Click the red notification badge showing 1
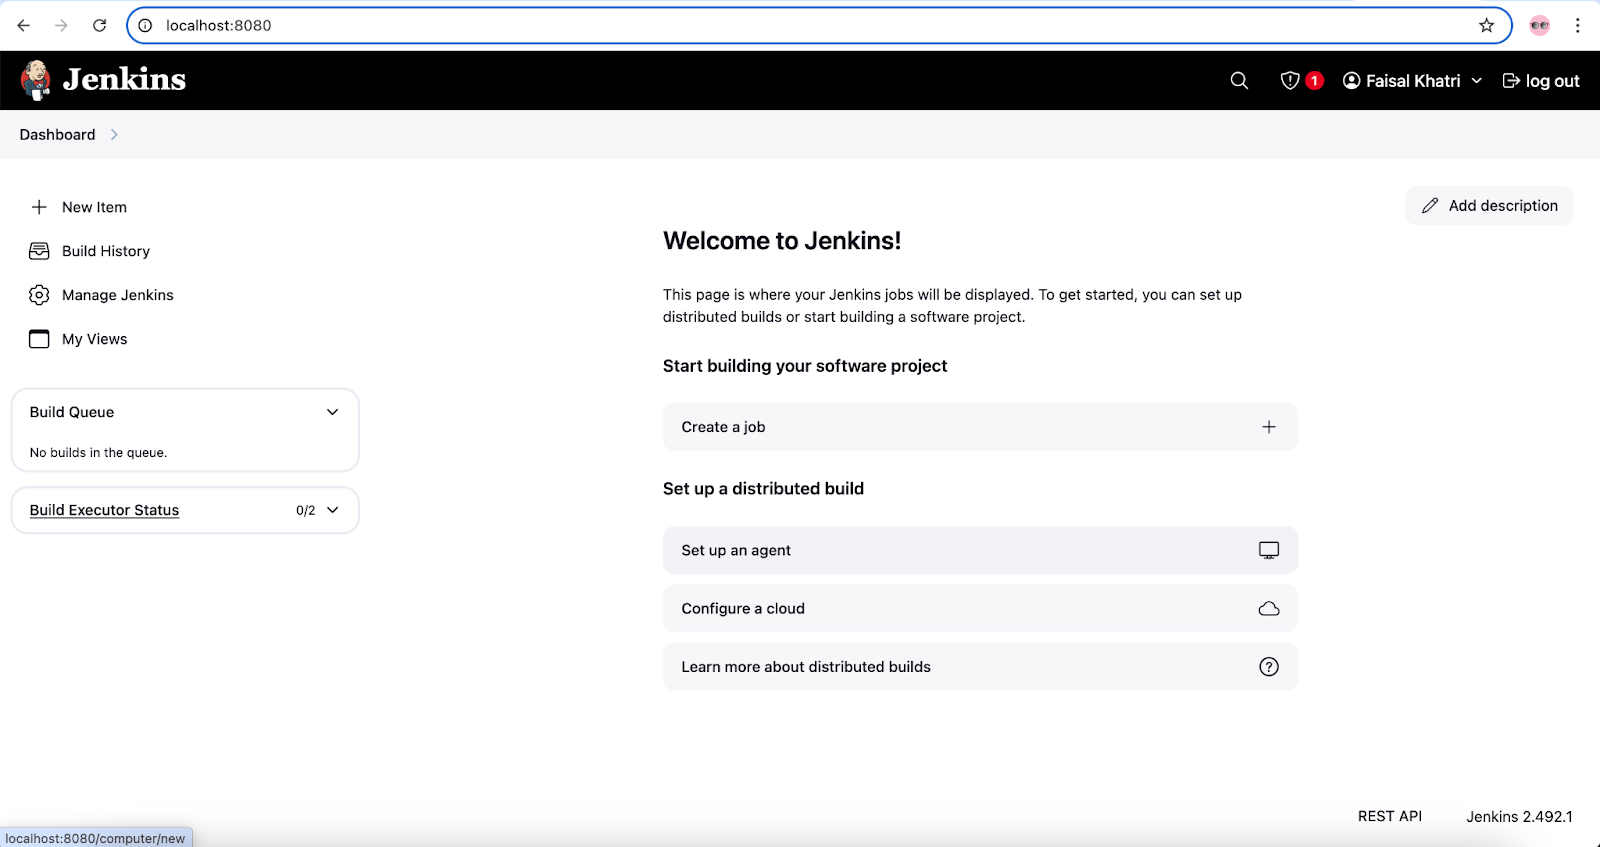This screenshot has width=1600, height=847. (x=1314, y=81)
